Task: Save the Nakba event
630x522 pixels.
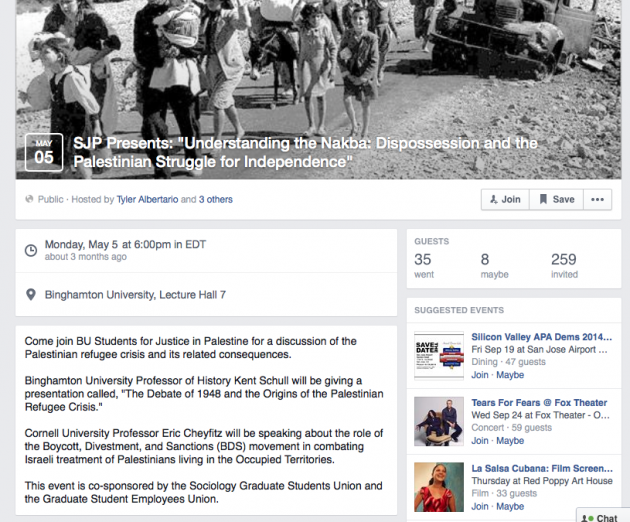Action: (556, 199)
